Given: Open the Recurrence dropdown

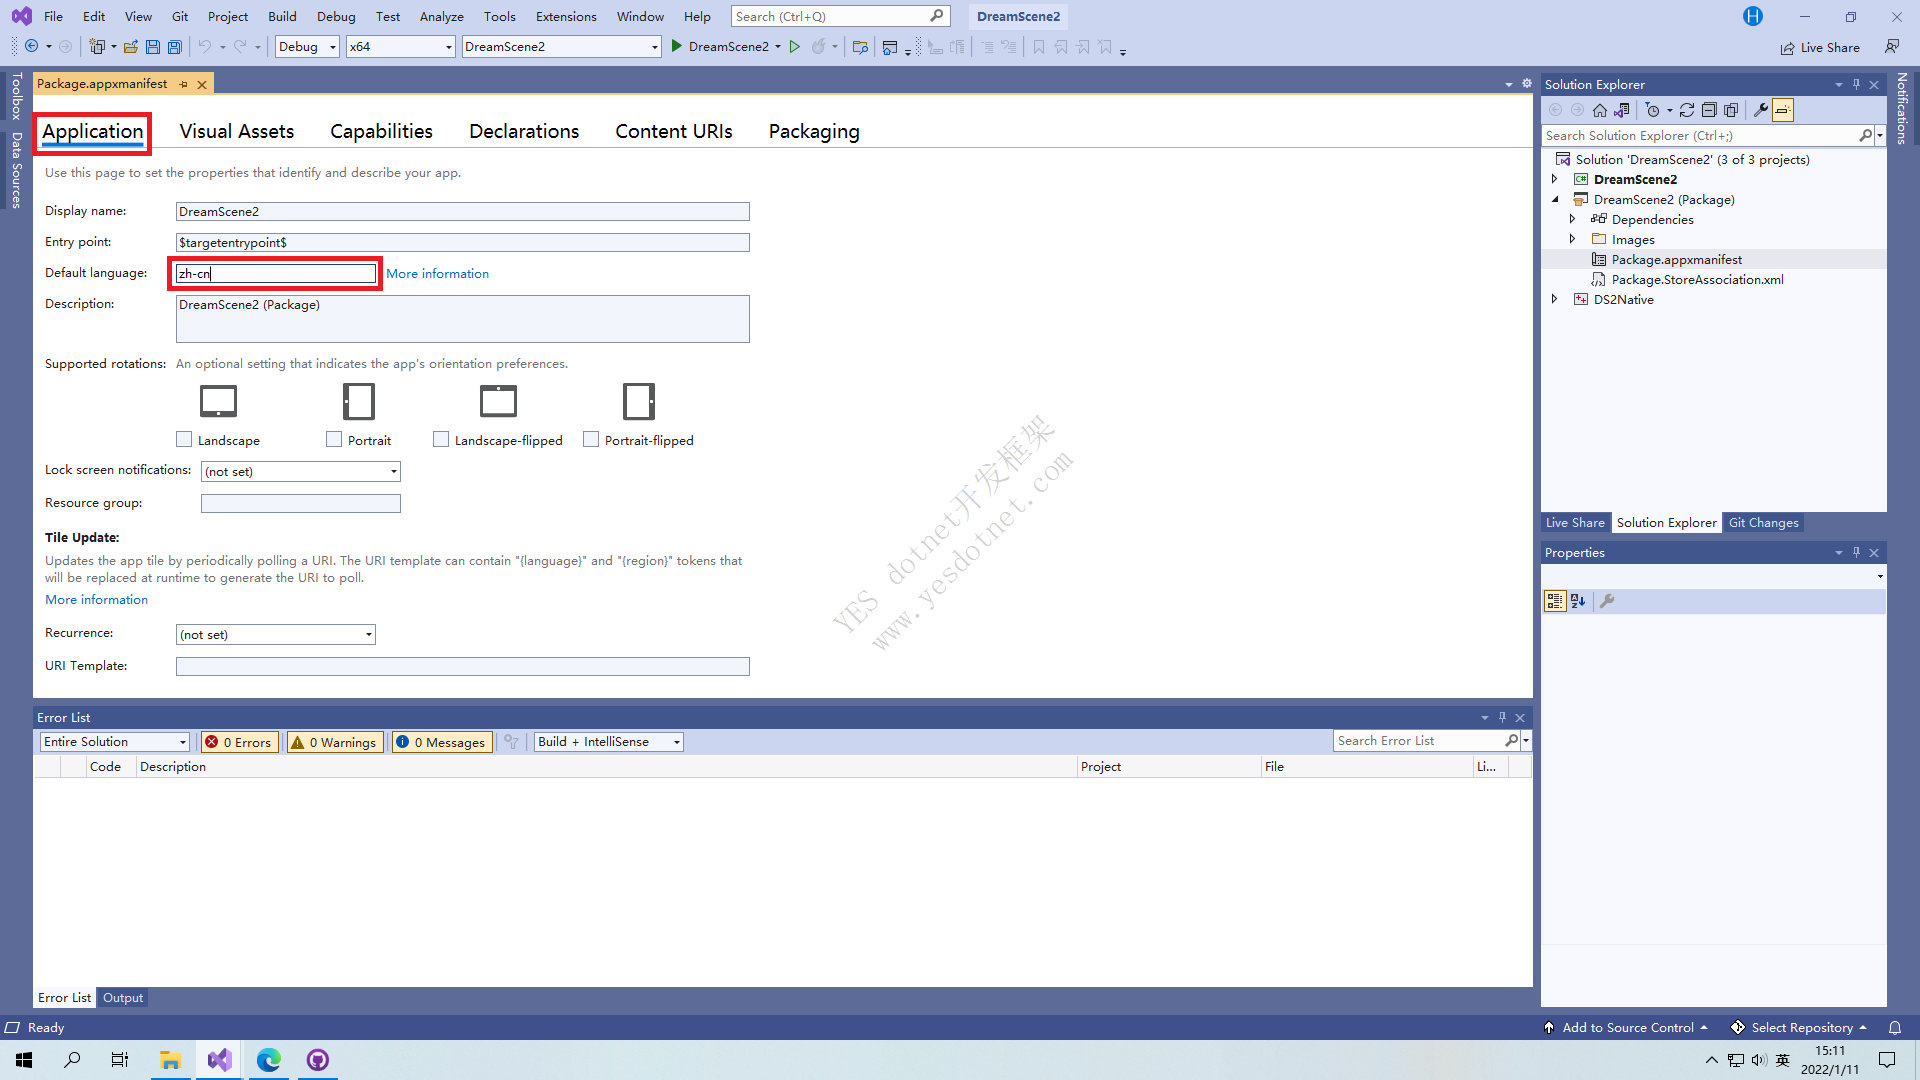Looking at the screenshot, I should [276, 635].
